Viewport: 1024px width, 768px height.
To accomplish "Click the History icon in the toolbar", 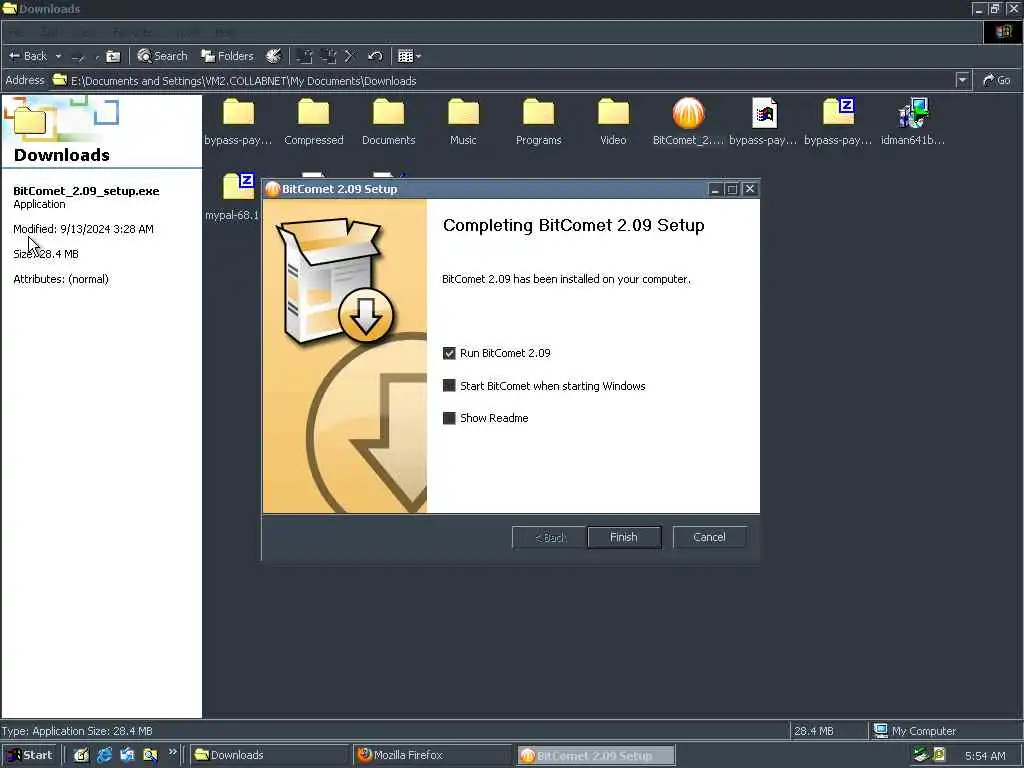I will point(274,56).
